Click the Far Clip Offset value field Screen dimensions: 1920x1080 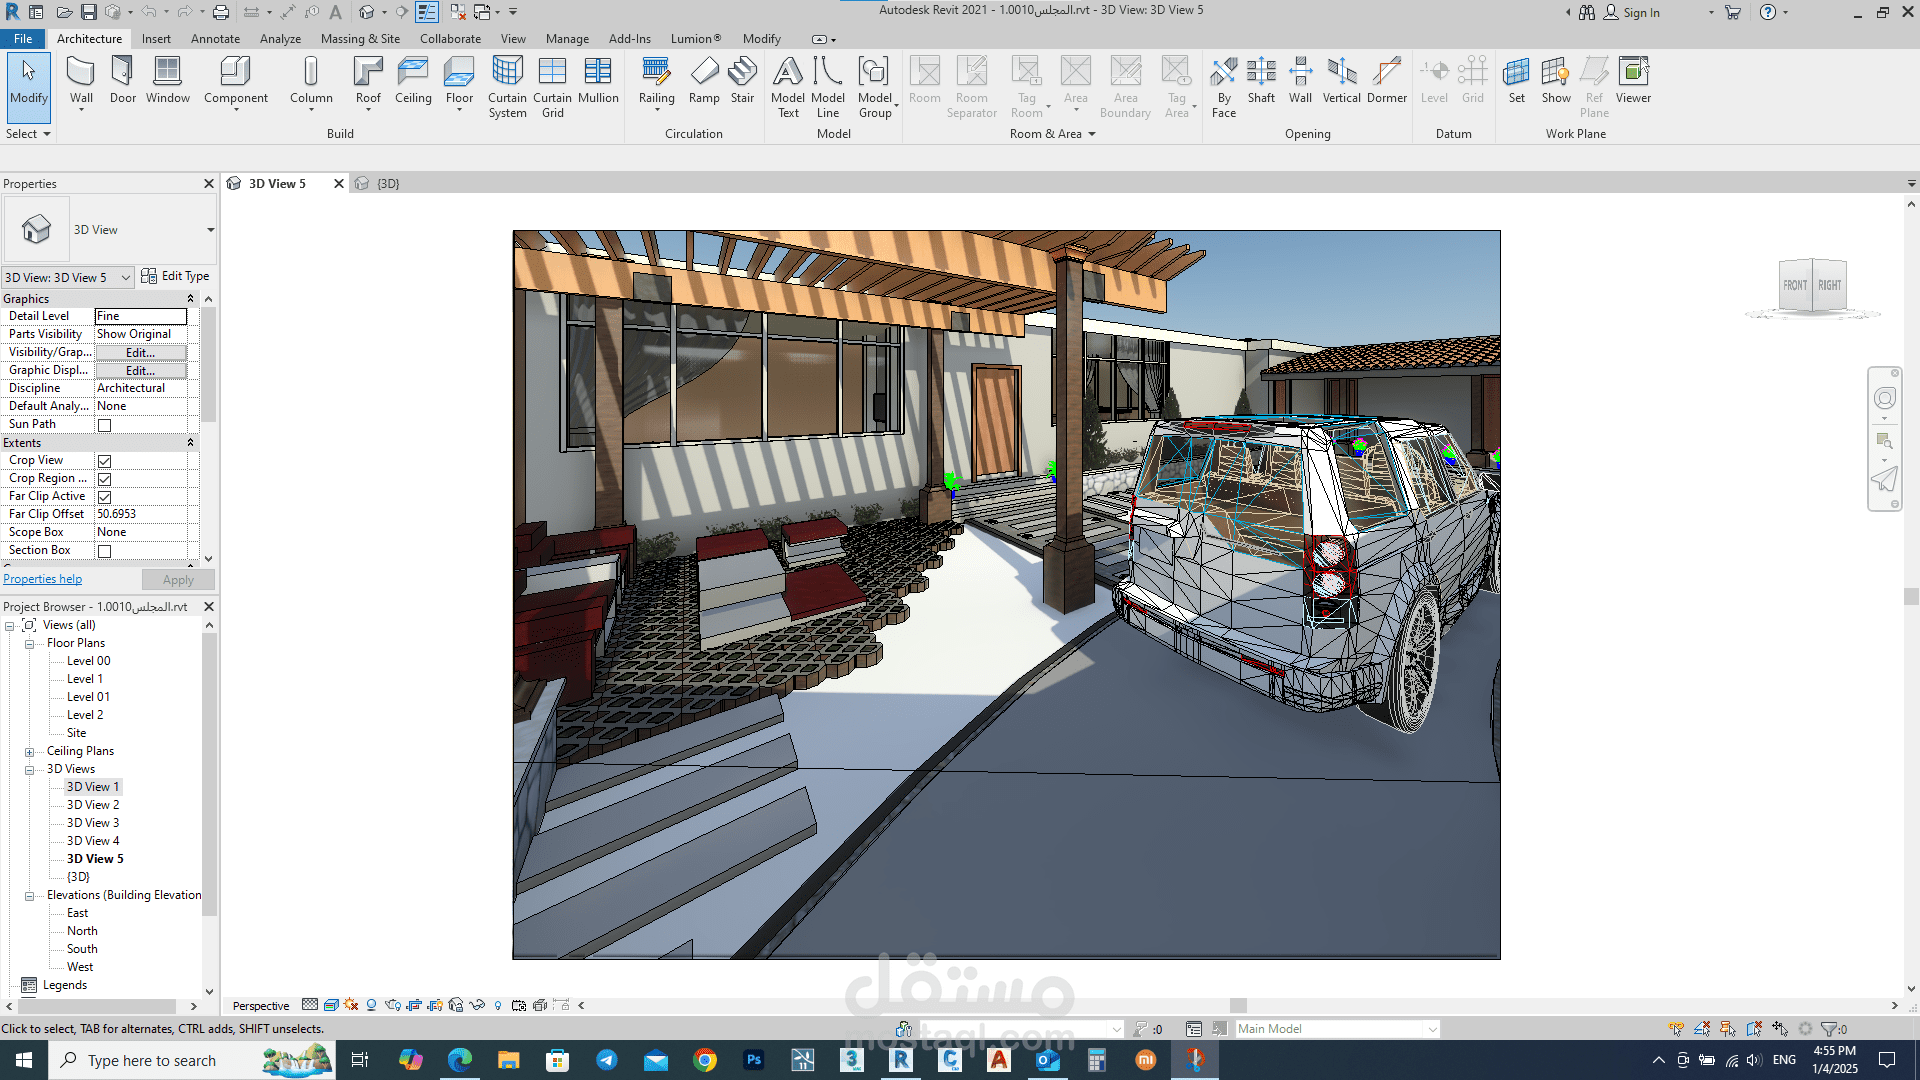point(140,514)
